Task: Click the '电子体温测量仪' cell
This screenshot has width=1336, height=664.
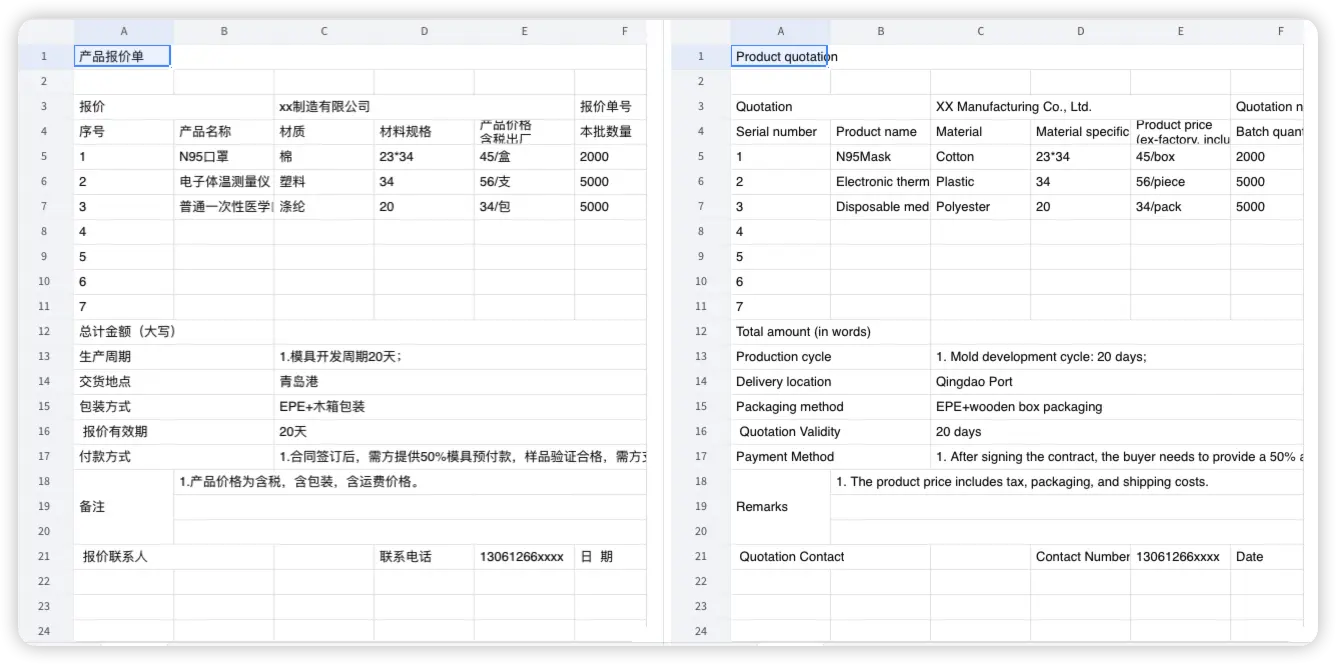Action: pos(224,181)
